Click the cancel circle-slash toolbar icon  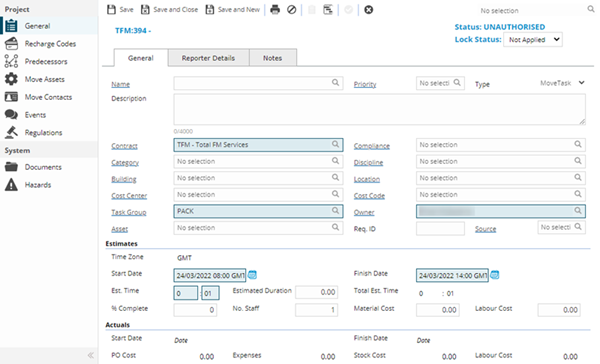292,10
